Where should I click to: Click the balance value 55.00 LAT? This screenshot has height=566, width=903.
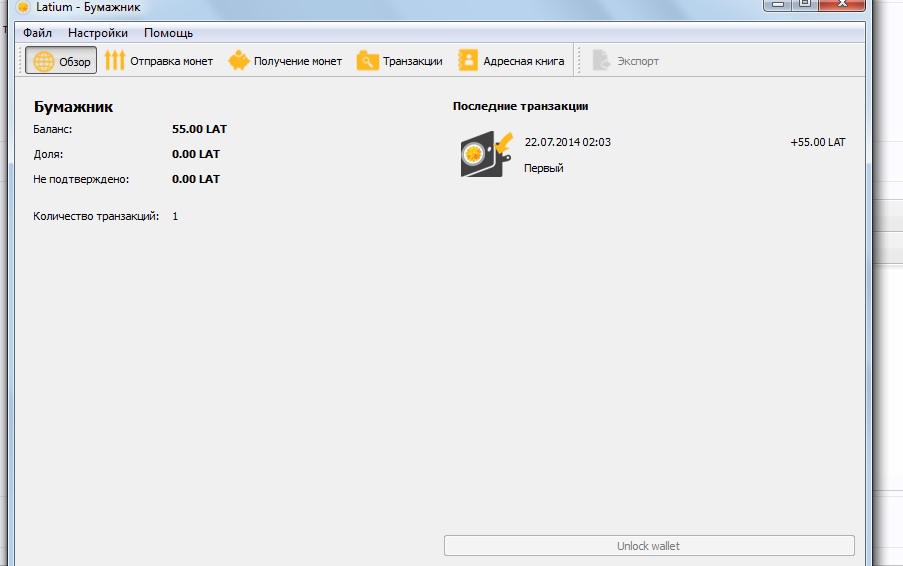(199, 129)
